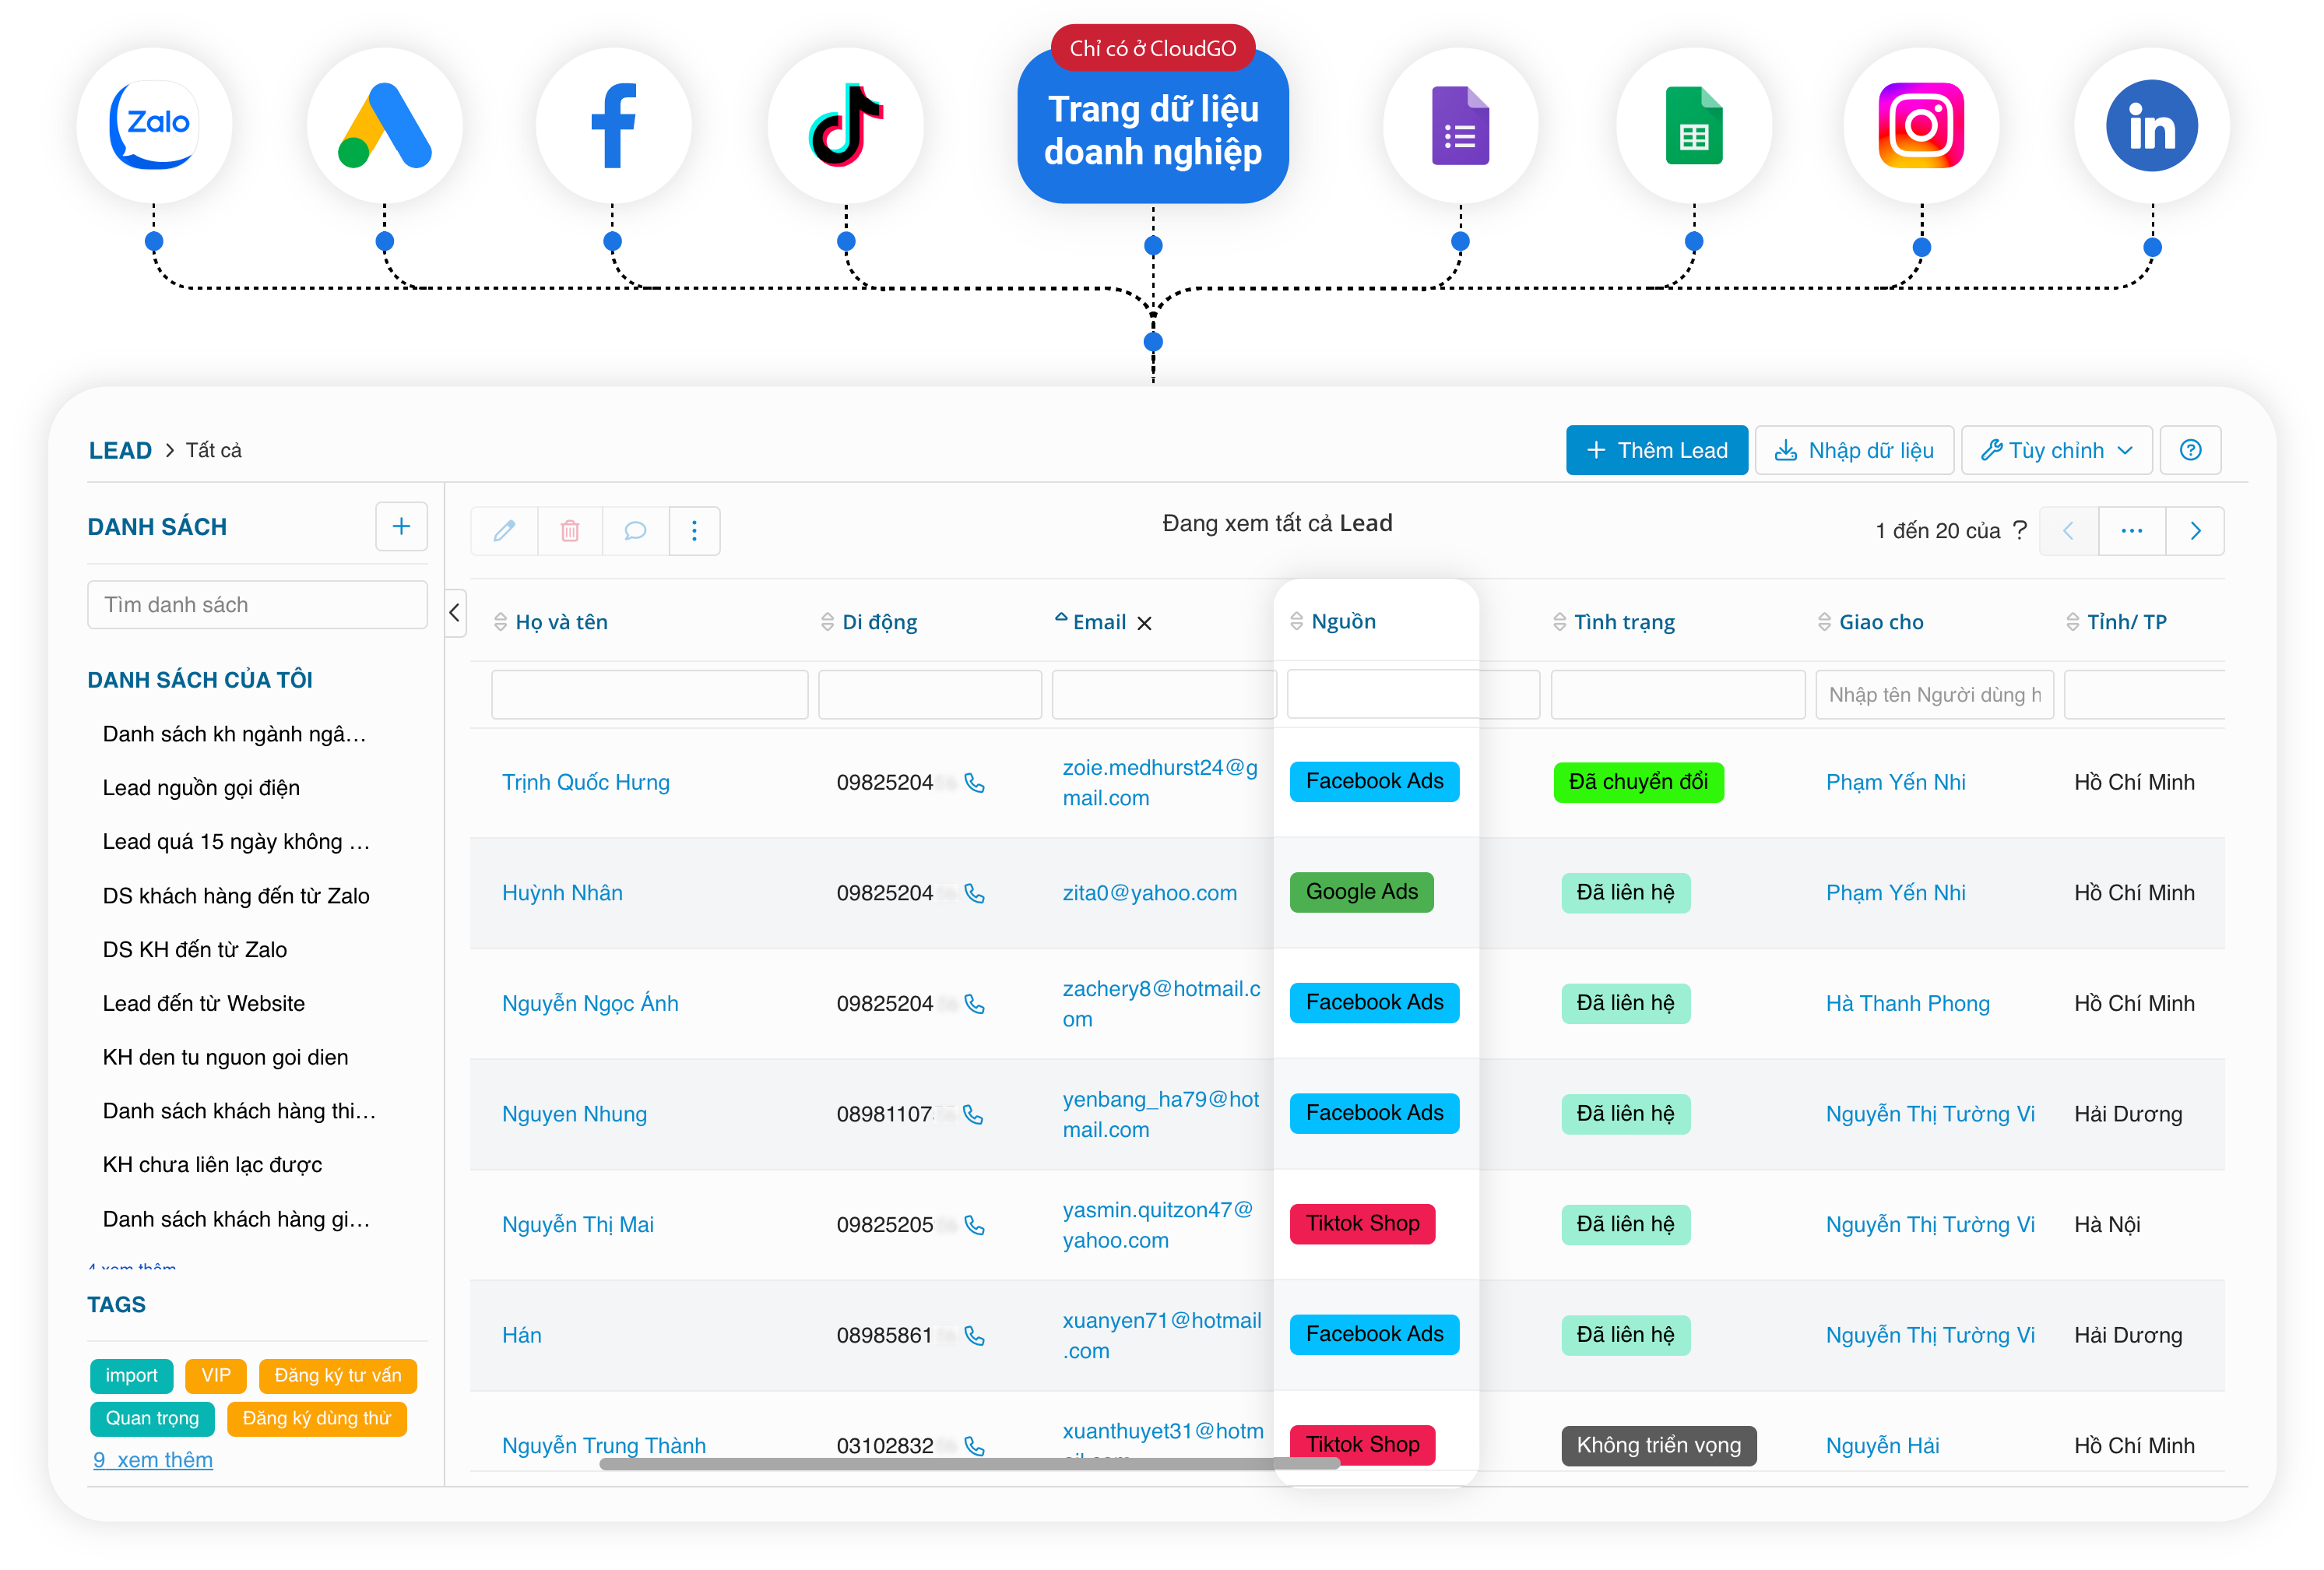The image size is (2324, 1570).
Task: Sort by Nguồn column
Action: (1333, 621)
